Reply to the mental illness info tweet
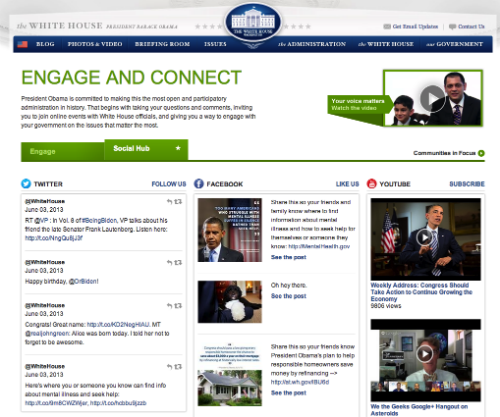Viewport: 500px width, 417px height. (169, 367)
